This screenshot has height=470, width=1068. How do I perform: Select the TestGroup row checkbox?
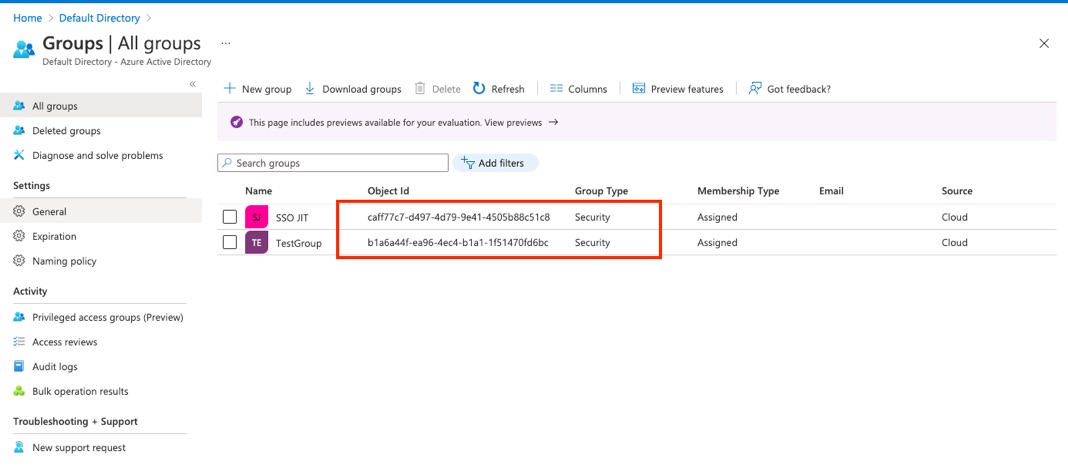pyautogui.click(x=230, y=242)
